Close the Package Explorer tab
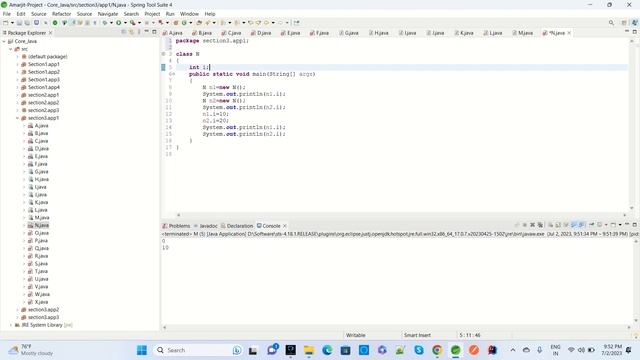This screenshot has width=640, height=360. [51, 33]
